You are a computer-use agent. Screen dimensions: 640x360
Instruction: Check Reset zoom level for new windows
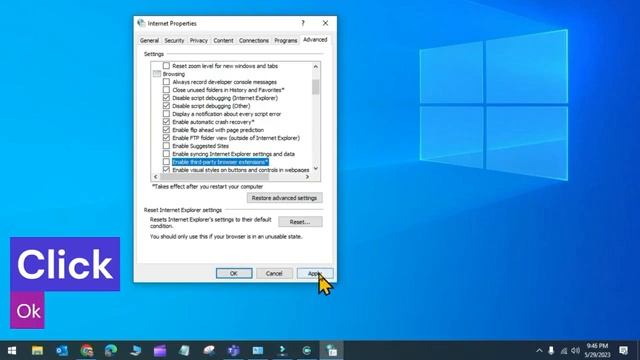click(x=166, y=66)
